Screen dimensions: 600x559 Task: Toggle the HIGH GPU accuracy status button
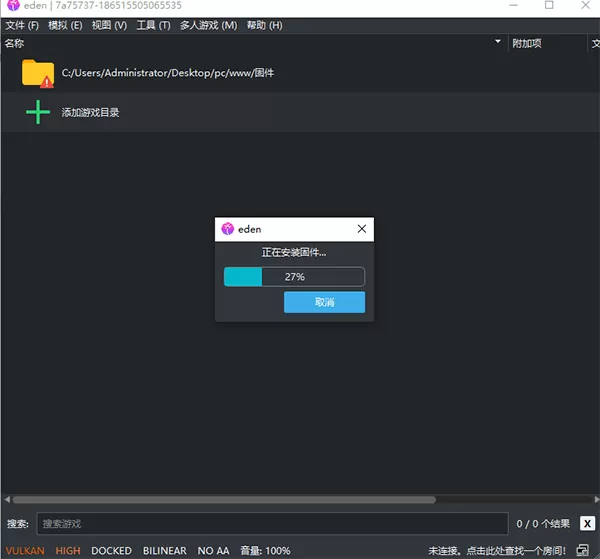pos(68,551)
